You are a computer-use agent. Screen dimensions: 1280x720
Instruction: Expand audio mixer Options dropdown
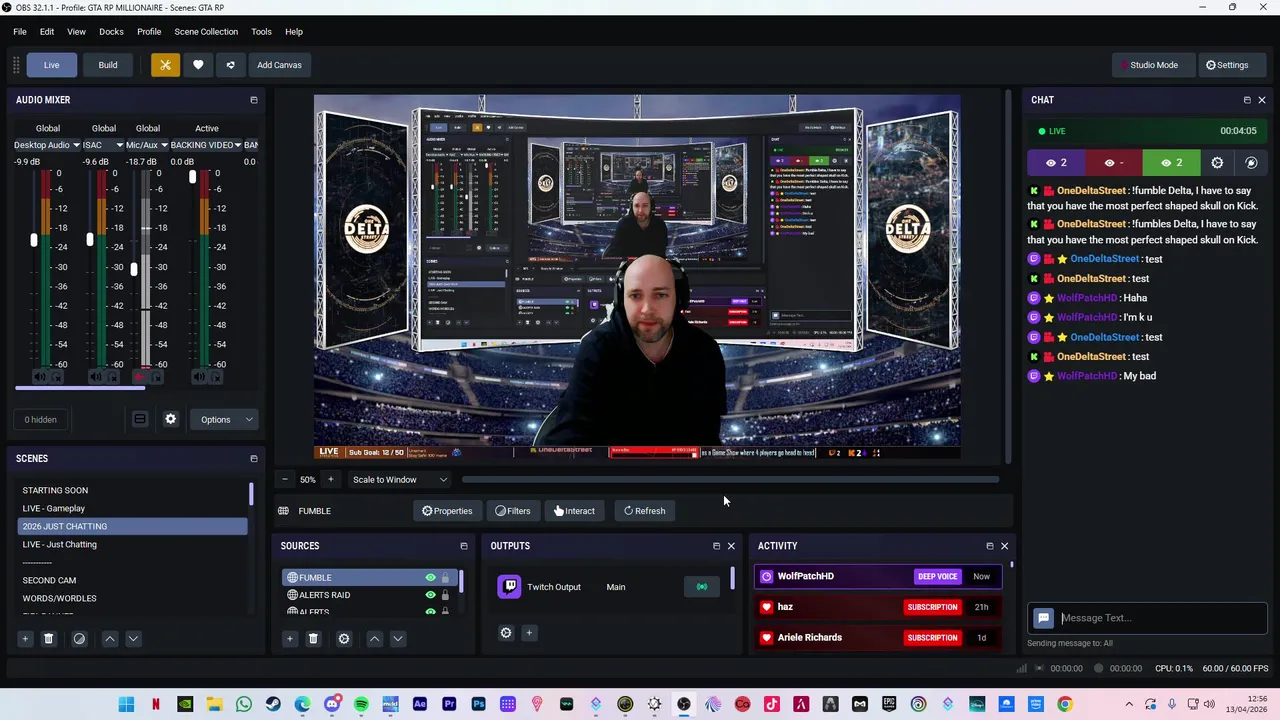tap(226, 420)
